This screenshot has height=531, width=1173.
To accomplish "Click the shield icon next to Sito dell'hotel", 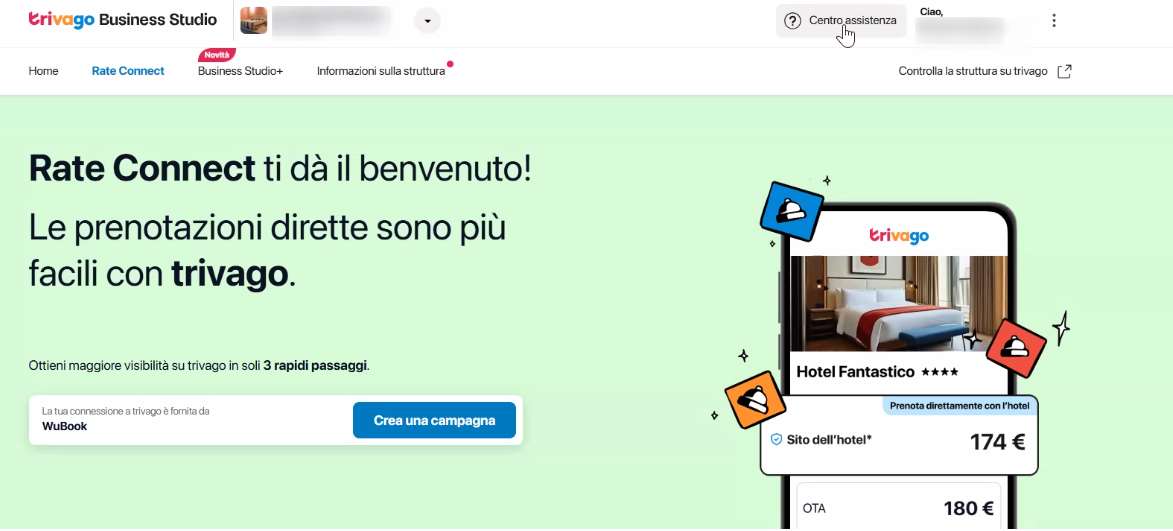I will click(x=777, y=440).
